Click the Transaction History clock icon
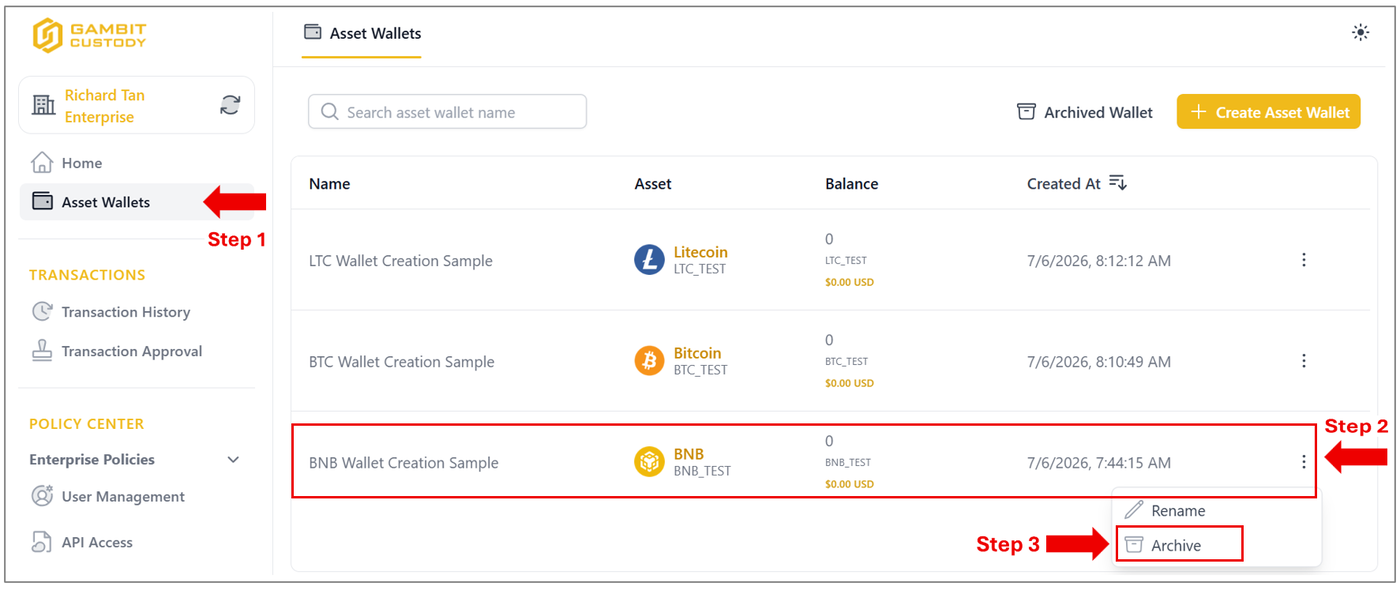1400x594 pixels. coord(42,311)
